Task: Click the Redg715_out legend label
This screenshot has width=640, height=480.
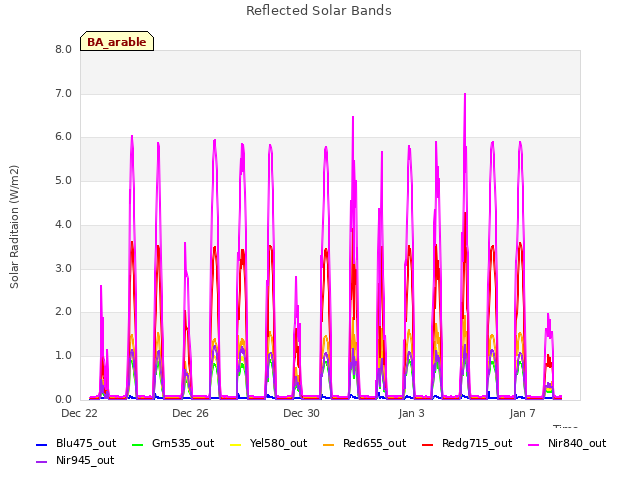Action: coord(477,444)
